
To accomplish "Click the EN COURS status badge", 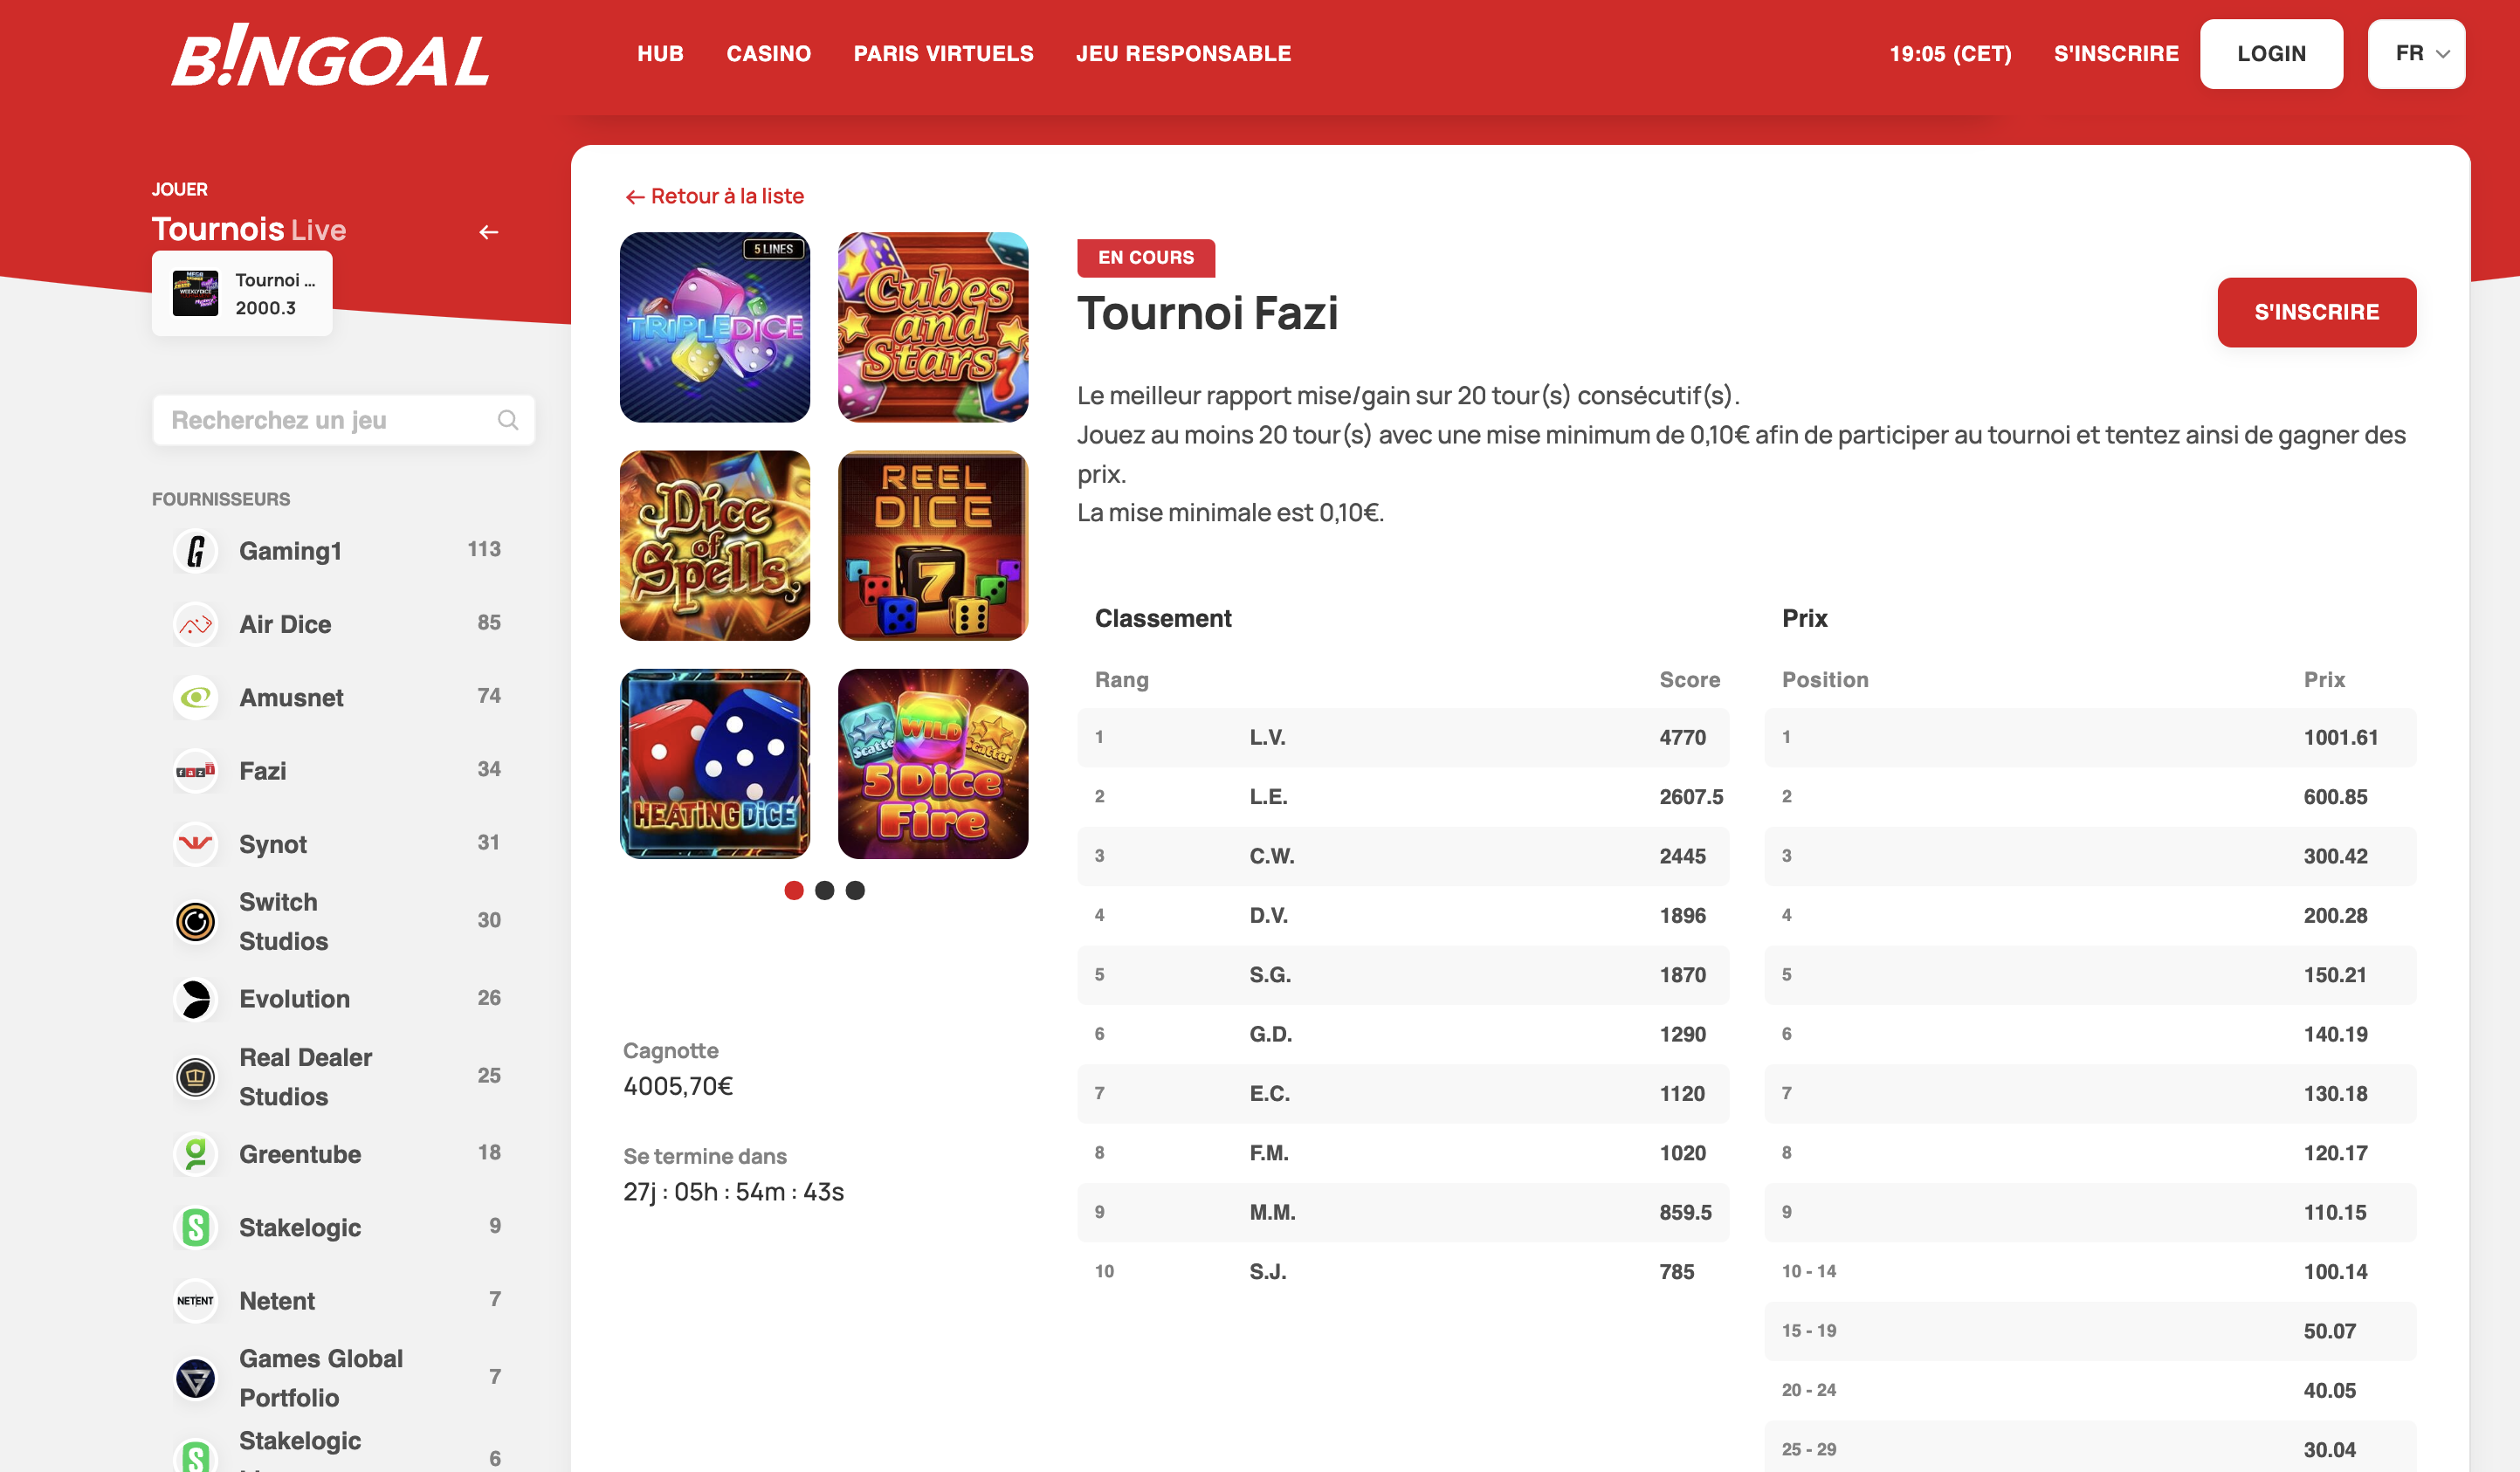I will pyautogui.click(x=1146, y=257).
